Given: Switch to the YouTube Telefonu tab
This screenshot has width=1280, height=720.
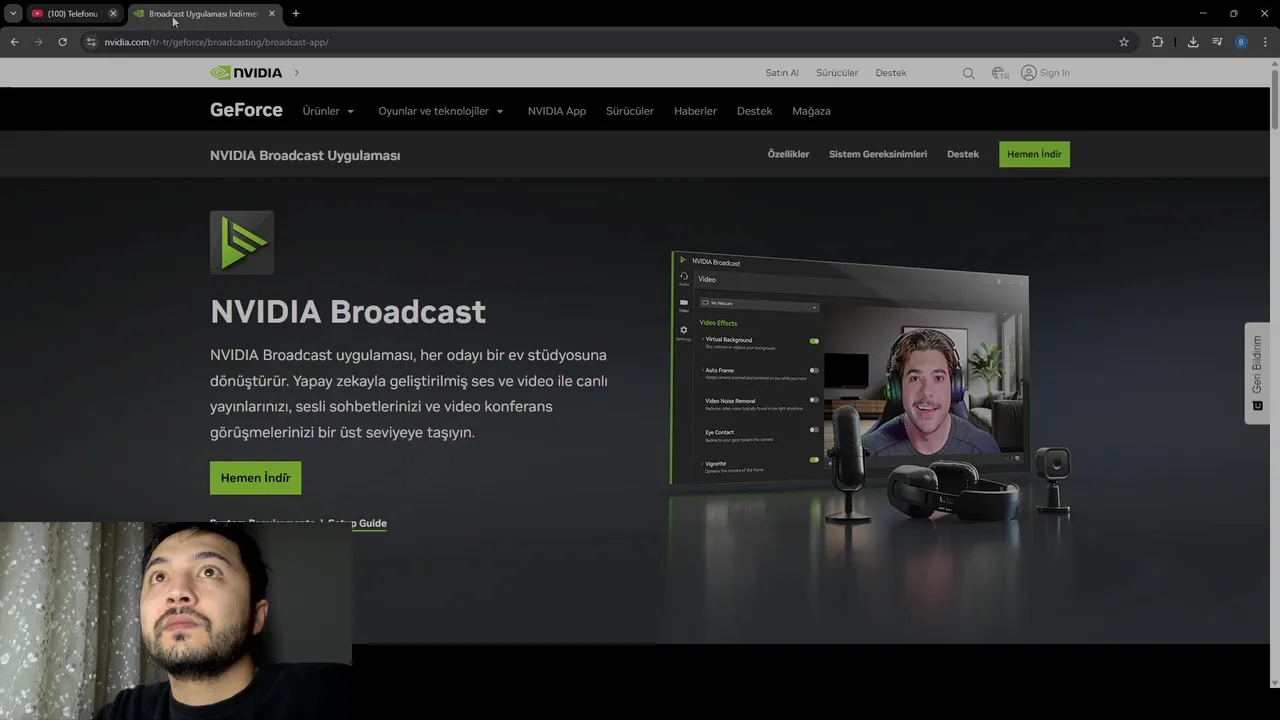Looking at the screenshot, I should 74,14.
